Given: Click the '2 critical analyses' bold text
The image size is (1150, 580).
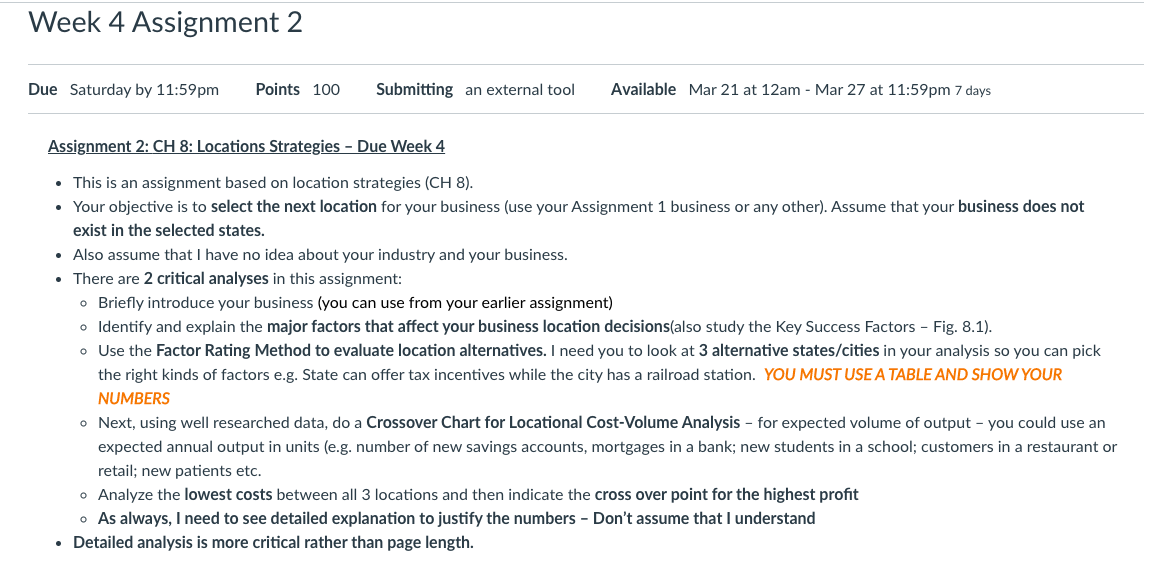Looking at the screenshot, I should [206, 279].
